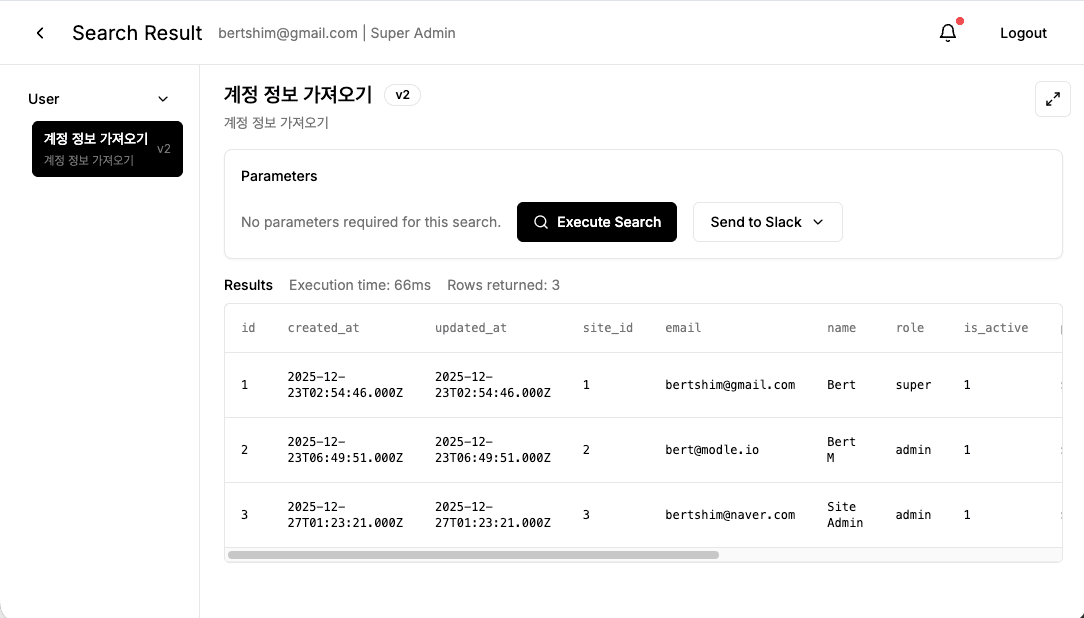Click the back arrow navigation icon
1084x618 pixels.
[39, 33]
